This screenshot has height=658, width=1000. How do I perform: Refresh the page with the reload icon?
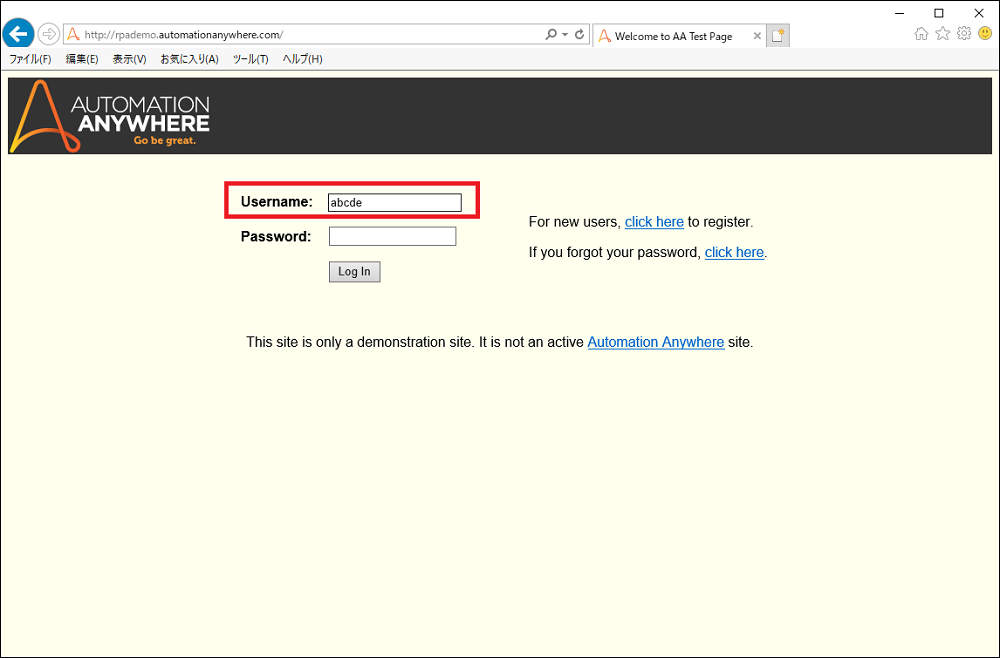click(578, 33)
